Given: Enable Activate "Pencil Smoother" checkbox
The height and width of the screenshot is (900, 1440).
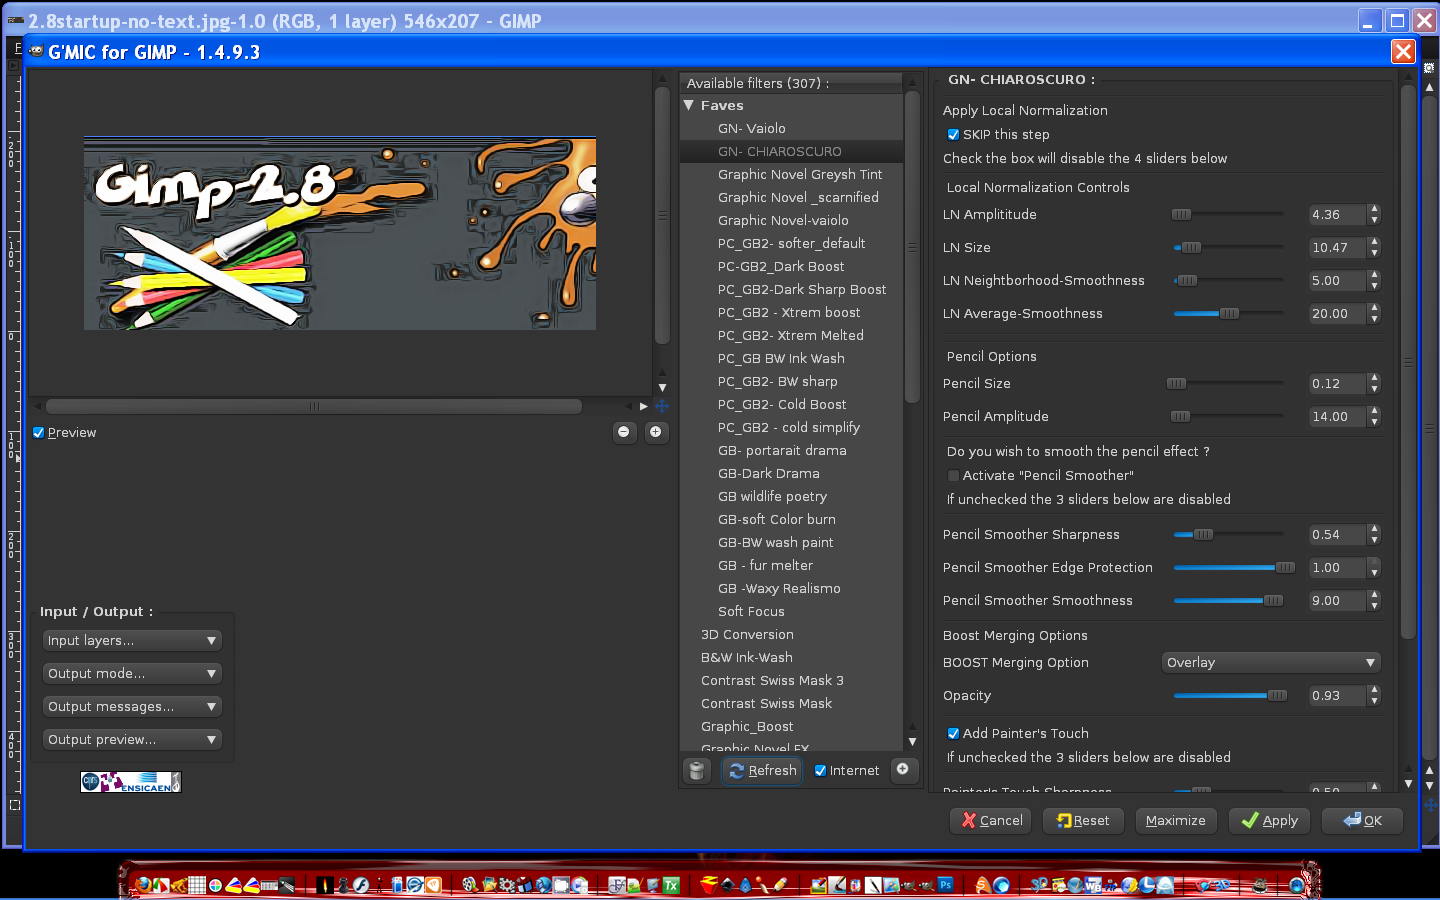Looking at the screenshot, I should point(953,476).
